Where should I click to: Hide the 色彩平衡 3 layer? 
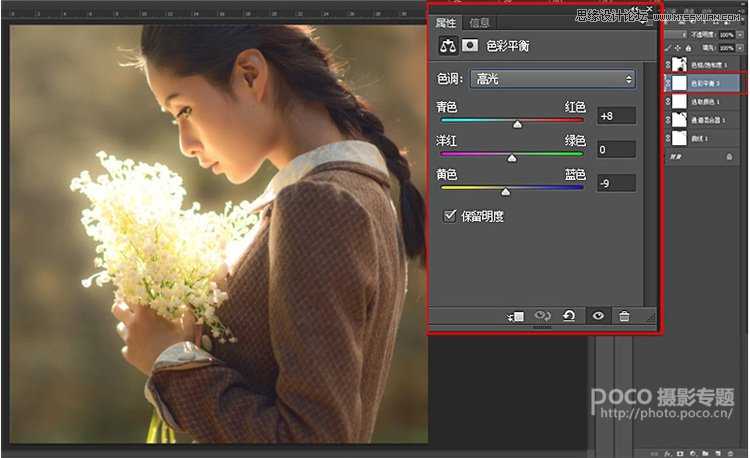coord(669,84)
